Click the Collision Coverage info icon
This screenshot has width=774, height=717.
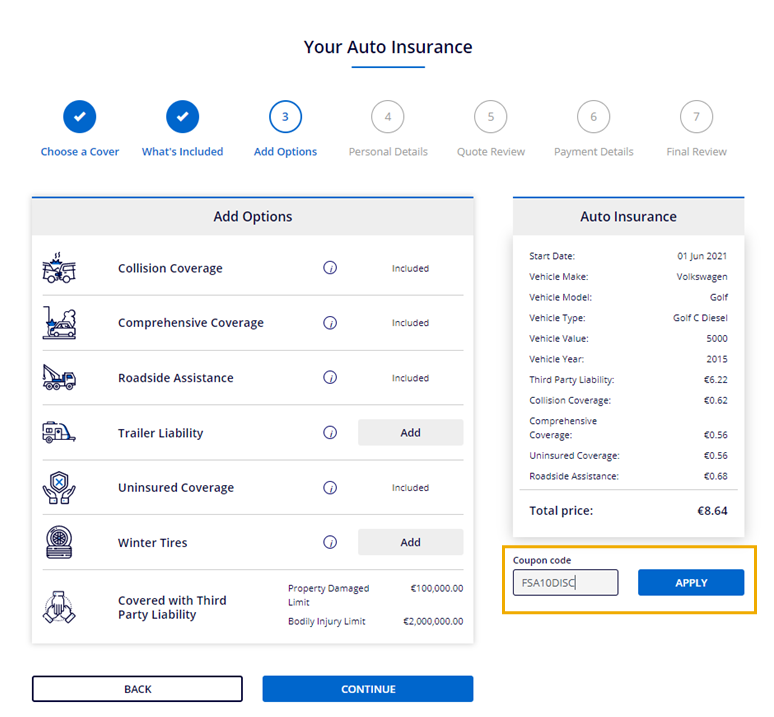(x=330, y=268)
